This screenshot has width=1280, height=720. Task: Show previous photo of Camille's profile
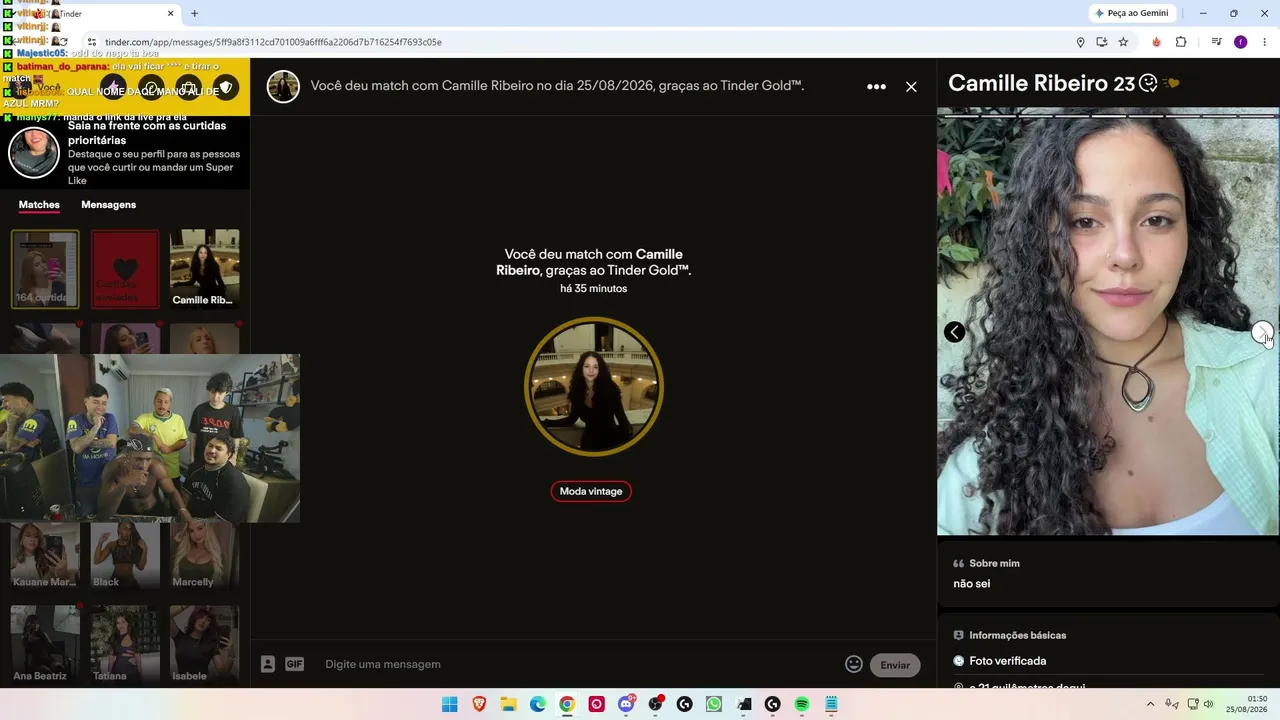click(x=955, y=332)
